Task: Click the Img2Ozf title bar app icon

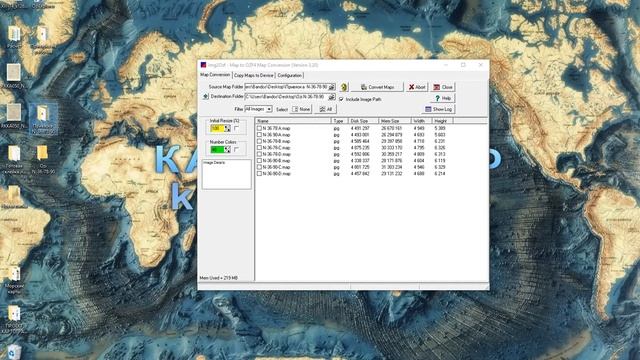Action: [203, 65]
